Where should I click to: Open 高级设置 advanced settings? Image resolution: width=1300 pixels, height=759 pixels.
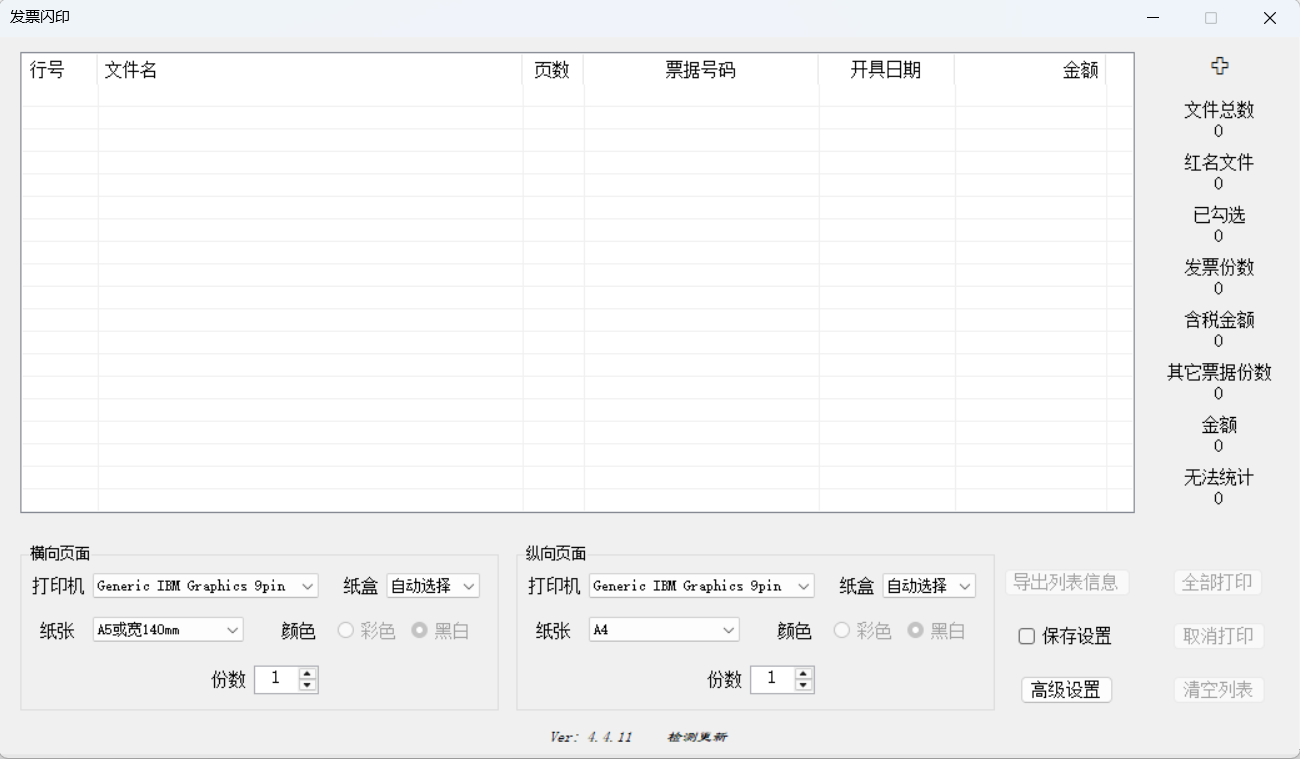coord(1066,690)
